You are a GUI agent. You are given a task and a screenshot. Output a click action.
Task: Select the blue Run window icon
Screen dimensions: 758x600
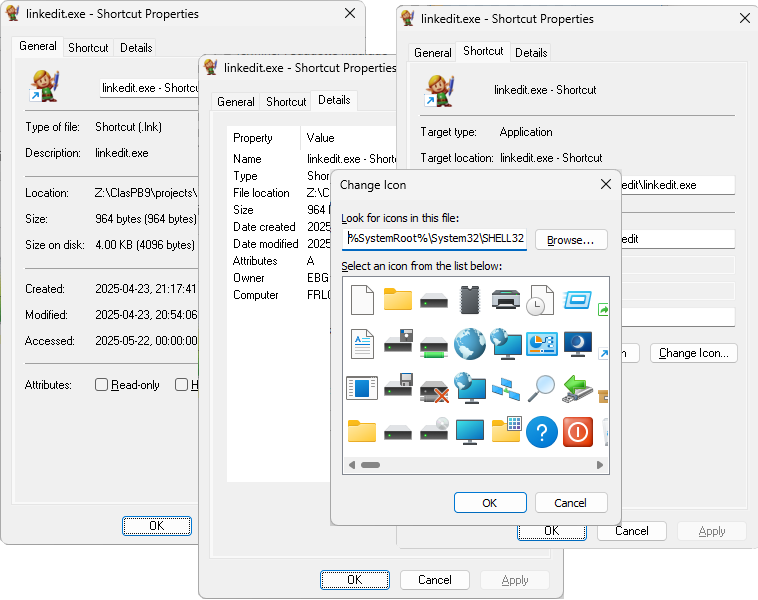(577, 300)
